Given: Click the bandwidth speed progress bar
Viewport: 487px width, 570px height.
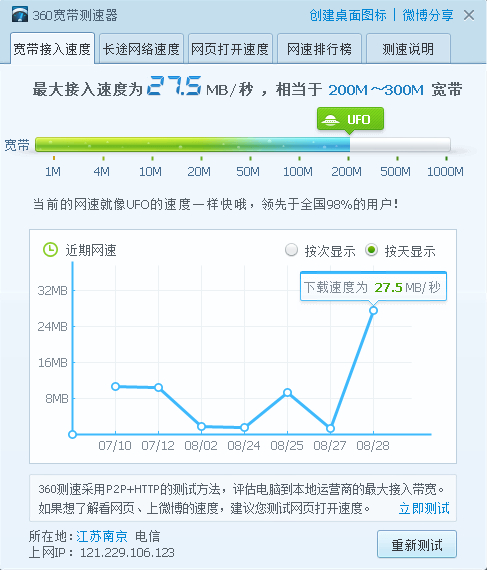Looking at the screenshot, I should (243, 145).
